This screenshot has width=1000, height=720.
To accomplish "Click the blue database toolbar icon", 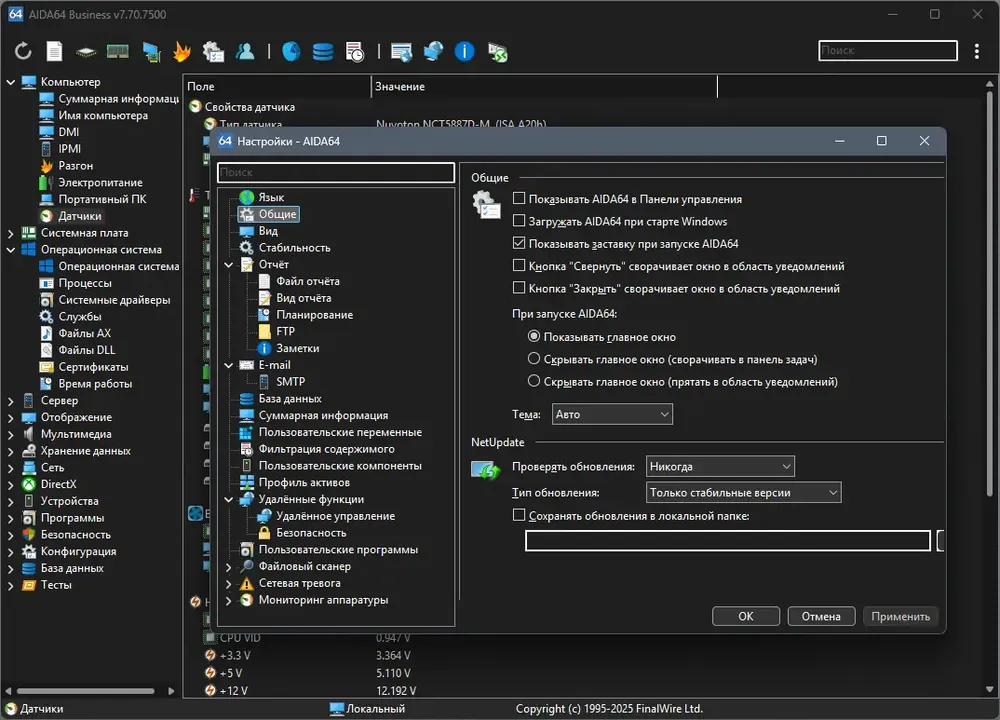I will point(322,51).
